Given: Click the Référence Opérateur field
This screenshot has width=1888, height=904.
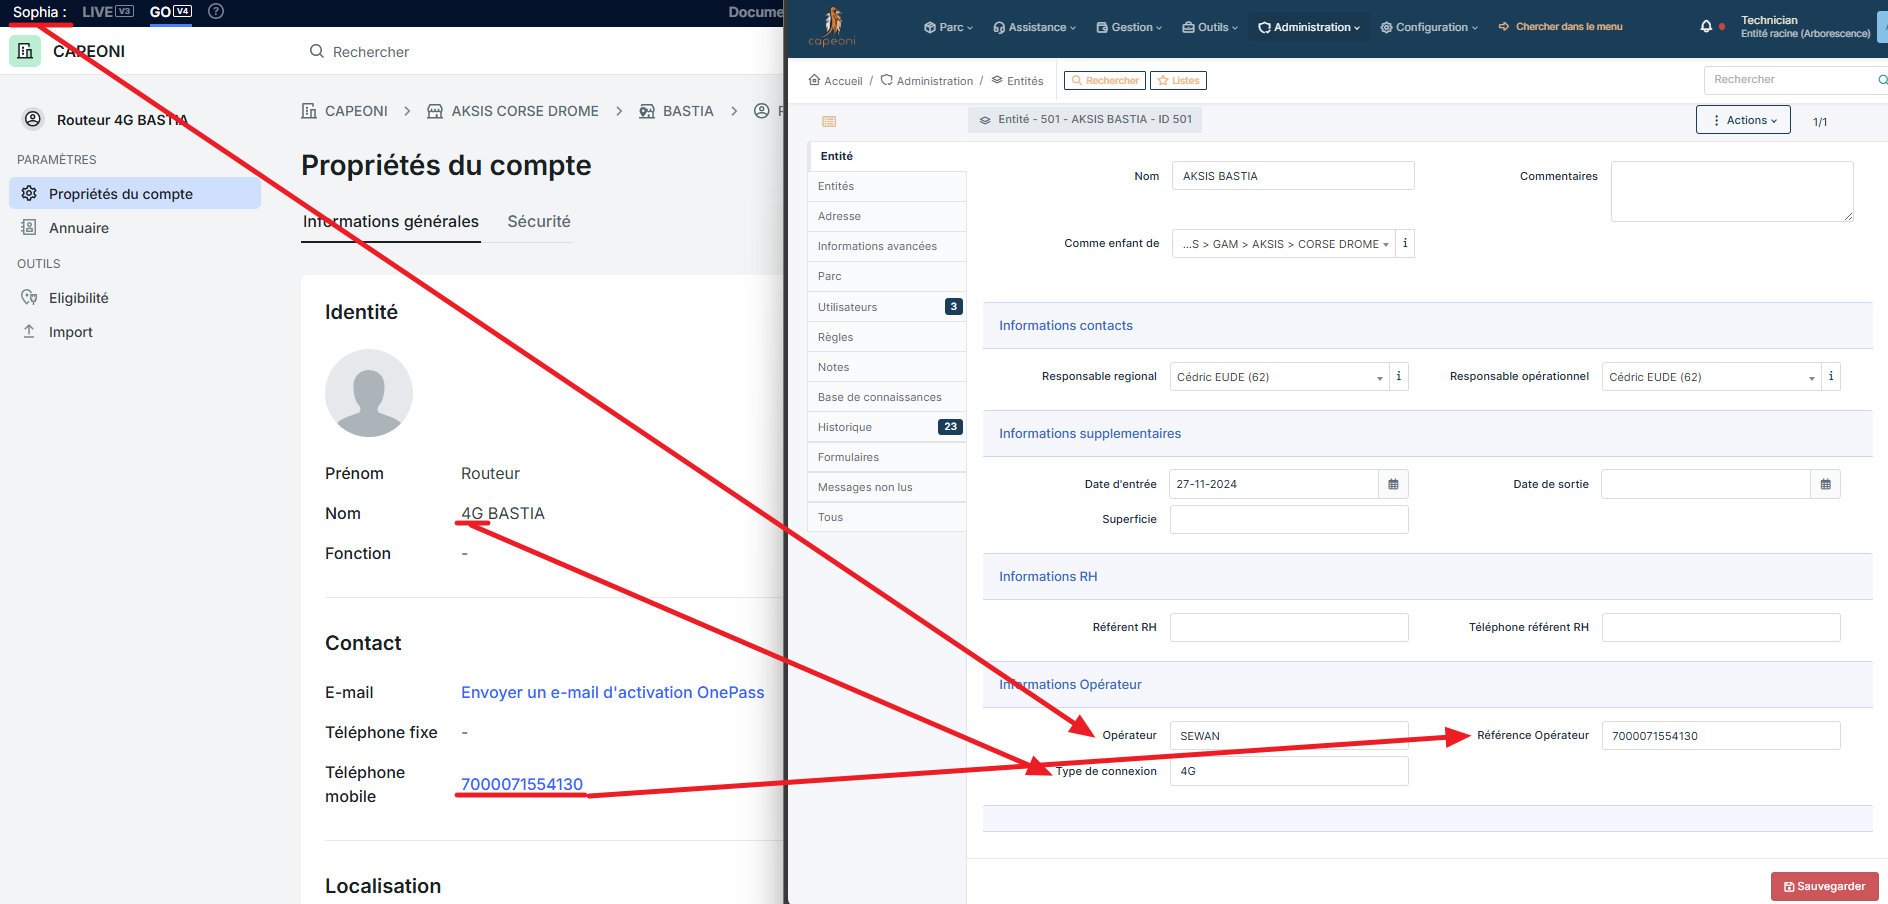Looking at the screenshot, I should coord(1721,736).
